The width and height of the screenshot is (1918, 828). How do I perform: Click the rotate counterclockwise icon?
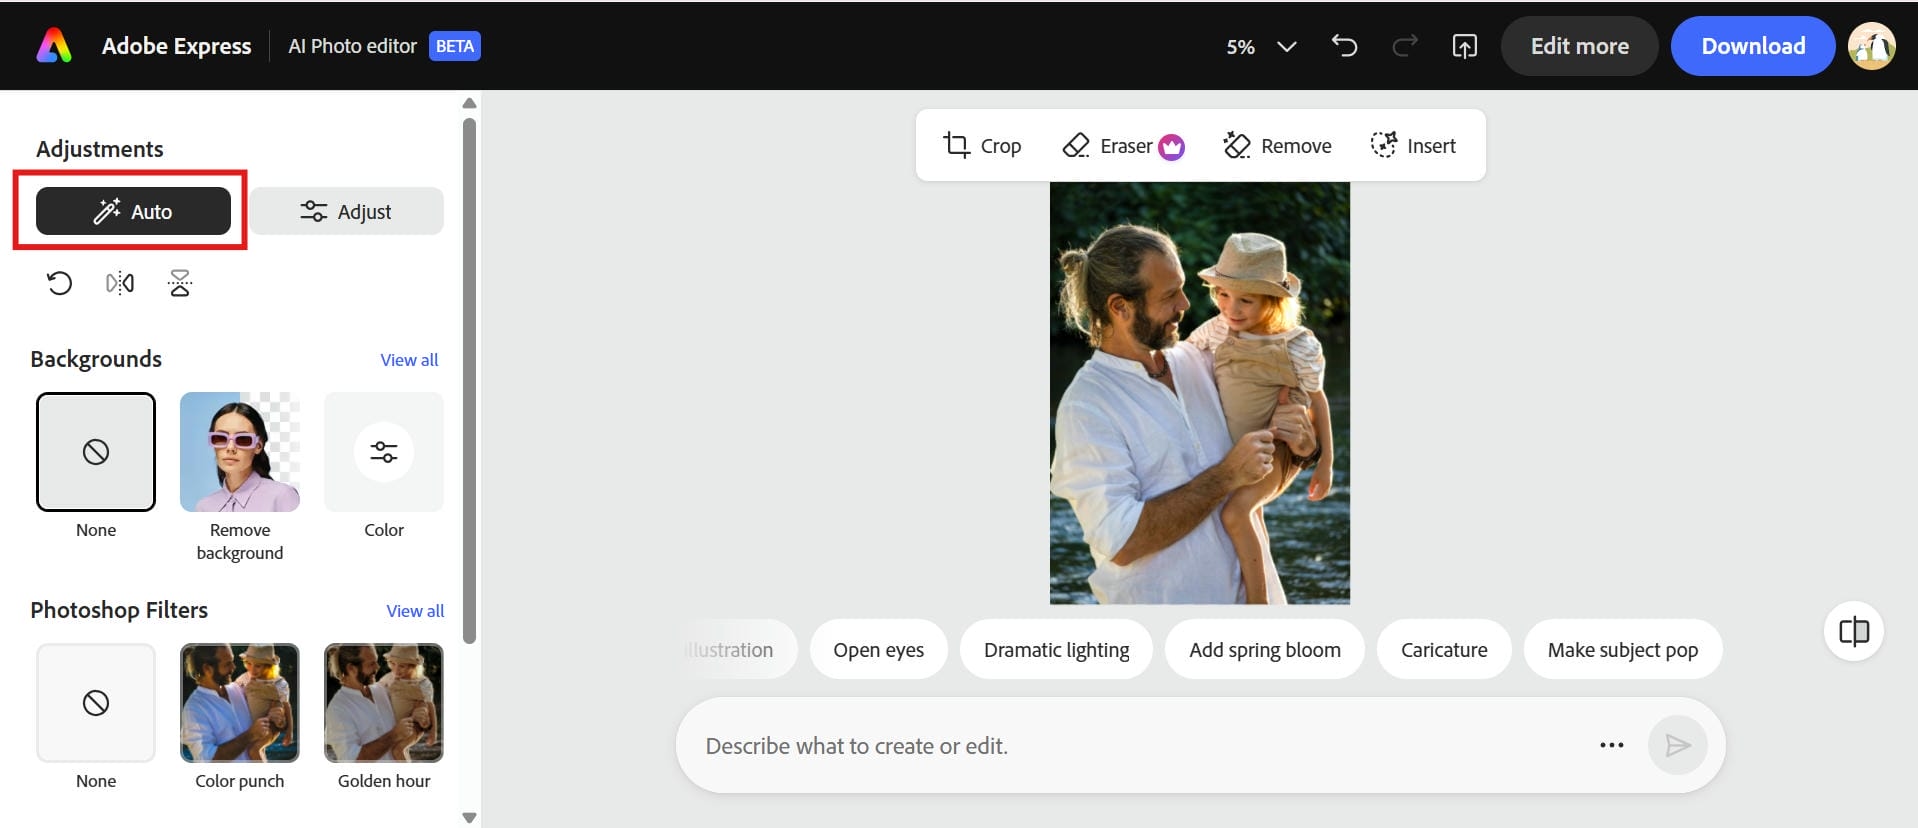click(x=59, y=284)
